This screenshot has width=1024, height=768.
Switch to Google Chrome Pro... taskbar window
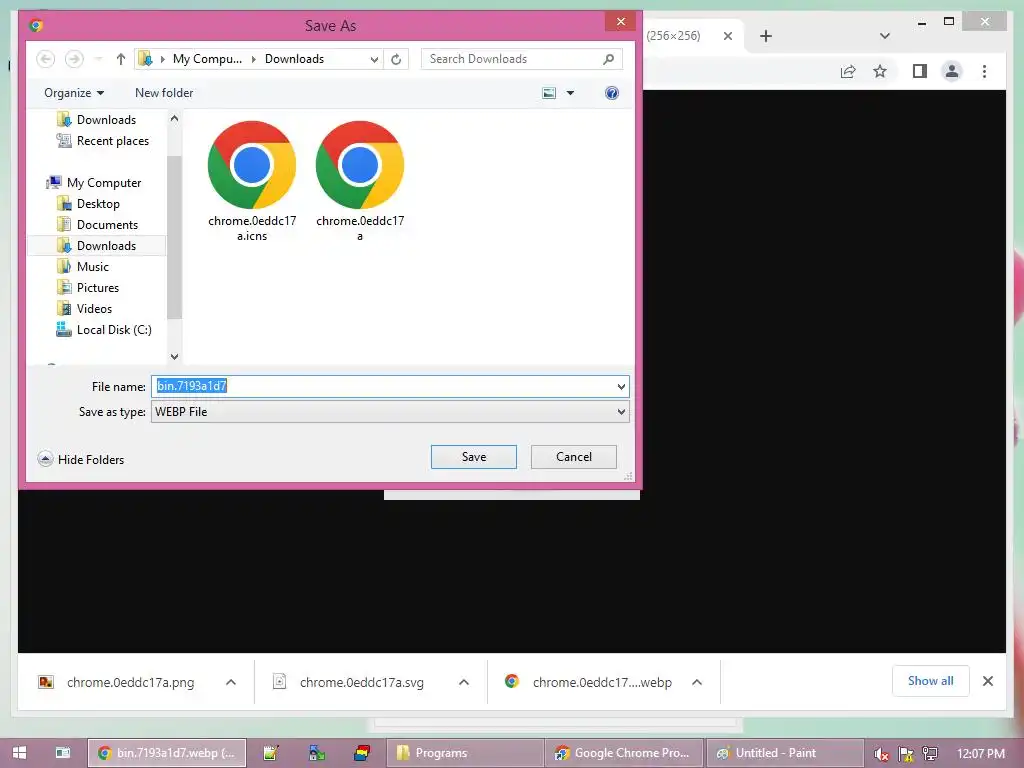(x=624, y=753)
